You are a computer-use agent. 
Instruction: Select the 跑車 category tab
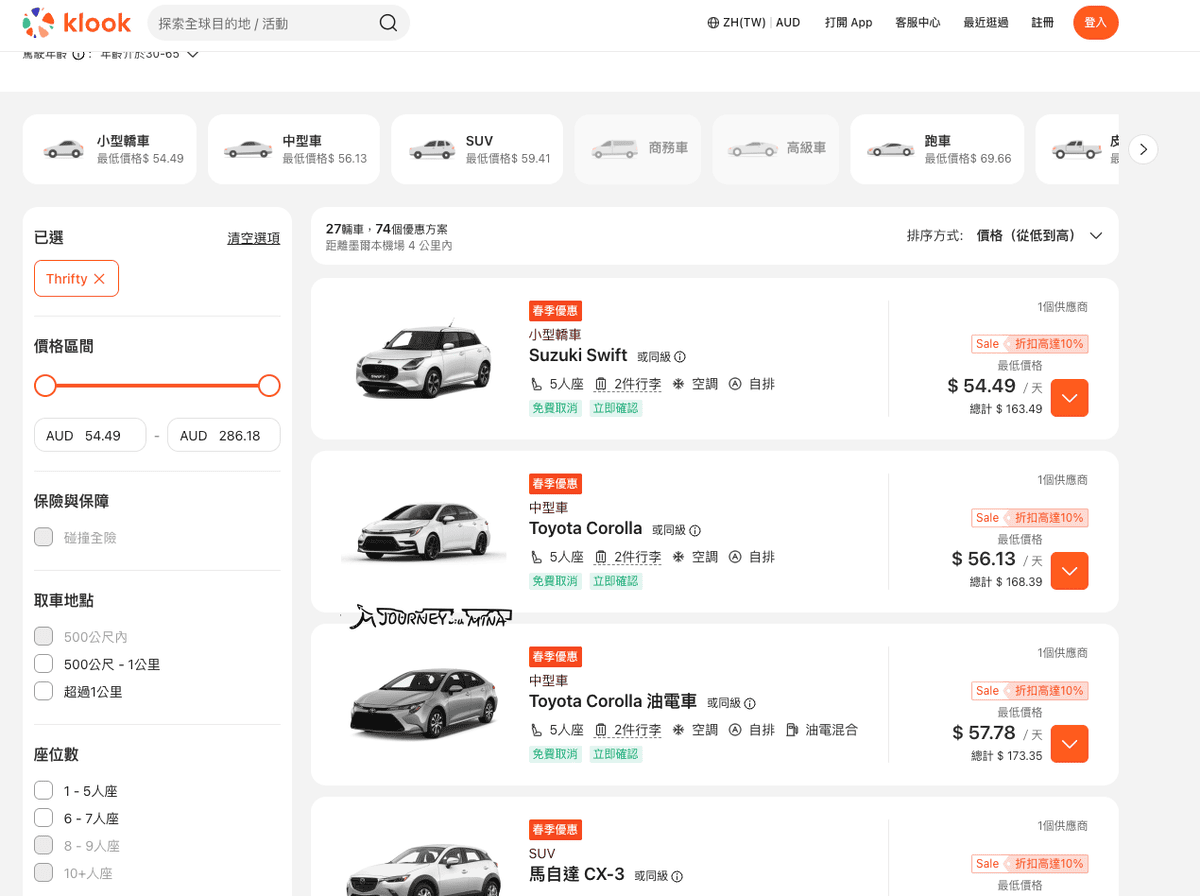pos(937,149)
